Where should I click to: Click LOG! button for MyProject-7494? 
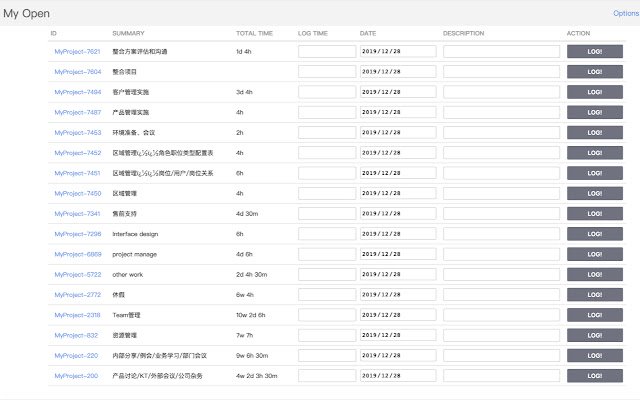(x=595, y=92)
